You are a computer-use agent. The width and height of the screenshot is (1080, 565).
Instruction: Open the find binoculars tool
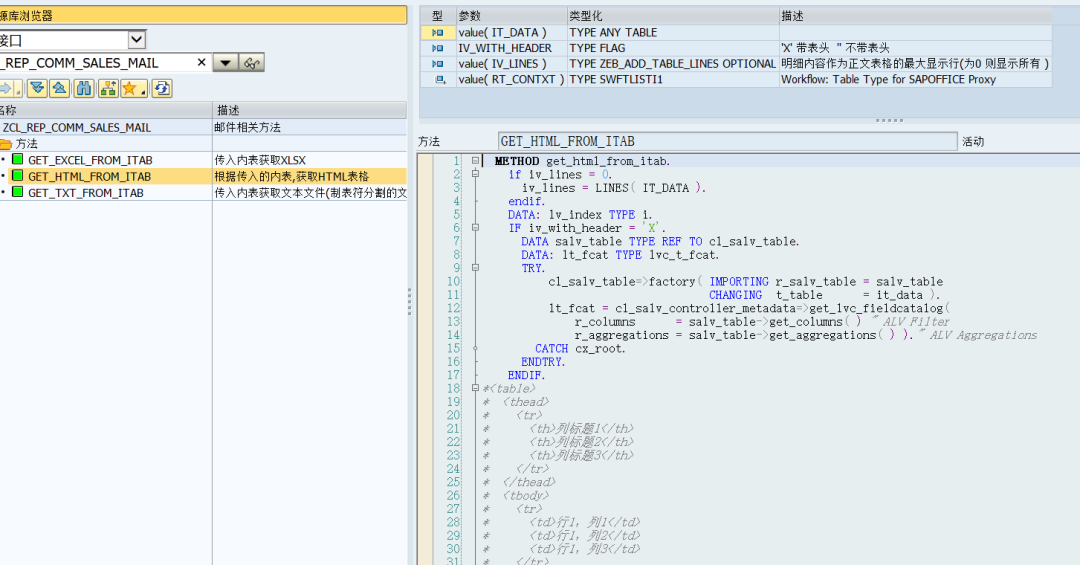tap(84, 88)
